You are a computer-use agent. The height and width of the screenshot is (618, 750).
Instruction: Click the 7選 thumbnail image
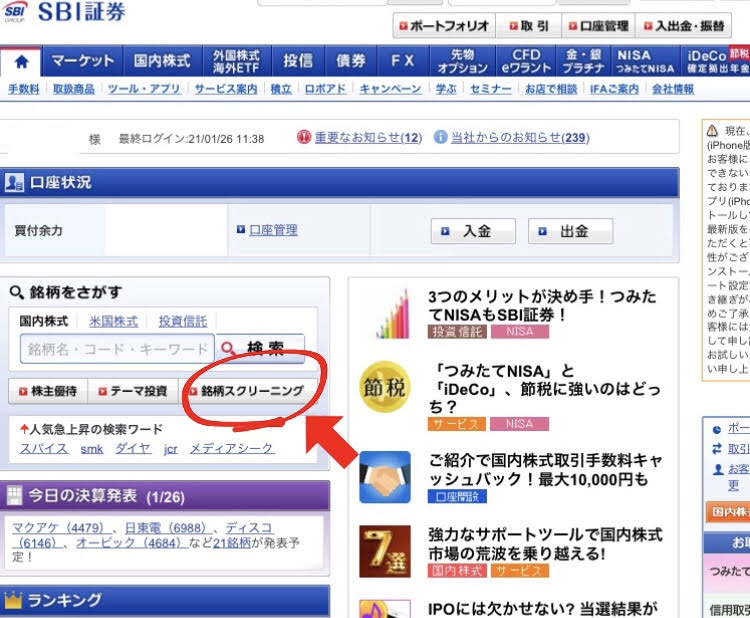(385, 551)
